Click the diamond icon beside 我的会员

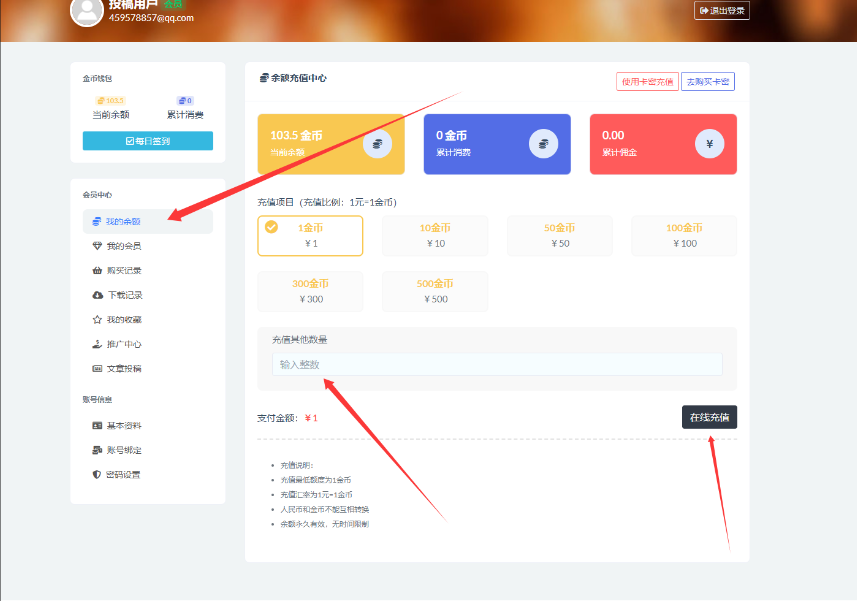click(97, 246)
